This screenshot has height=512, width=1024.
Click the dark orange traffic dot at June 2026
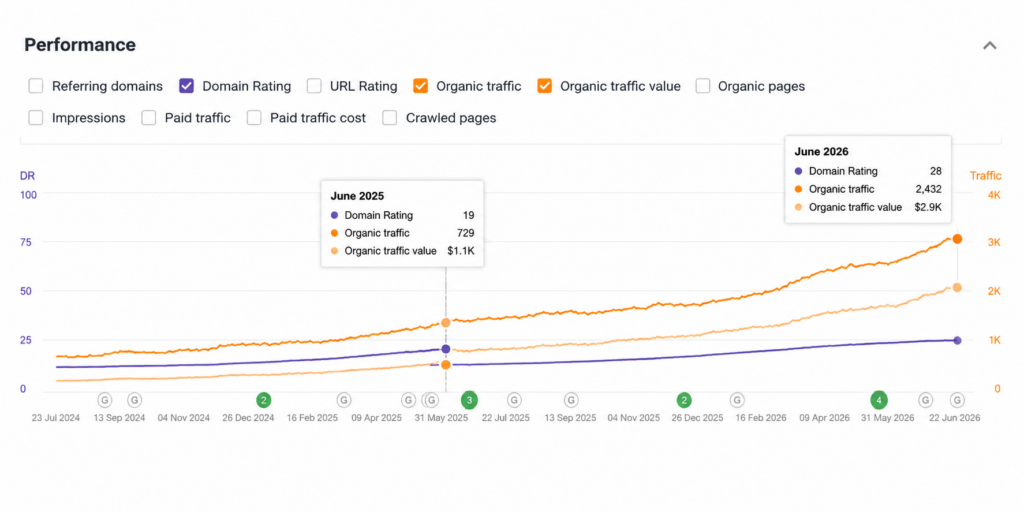pyautogui.click(x=957, y=239)
